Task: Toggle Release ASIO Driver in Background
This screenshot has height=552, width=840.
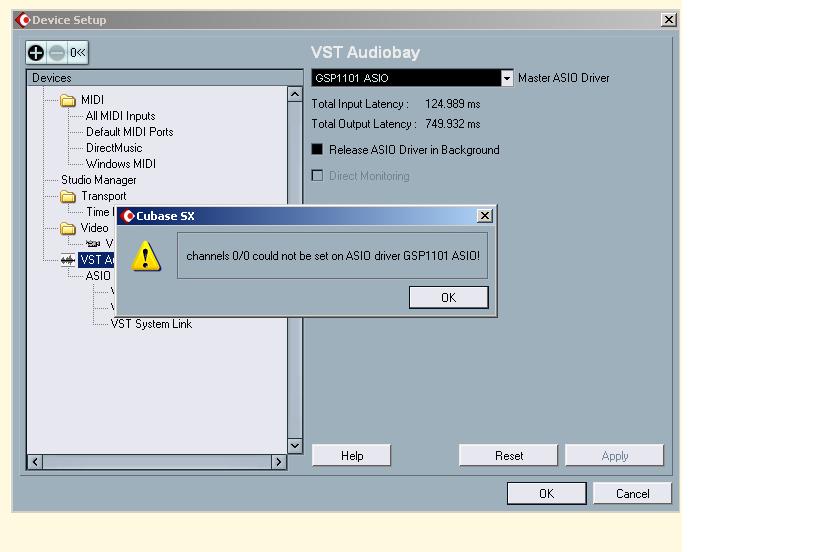Action: click(x=318, y=150)
